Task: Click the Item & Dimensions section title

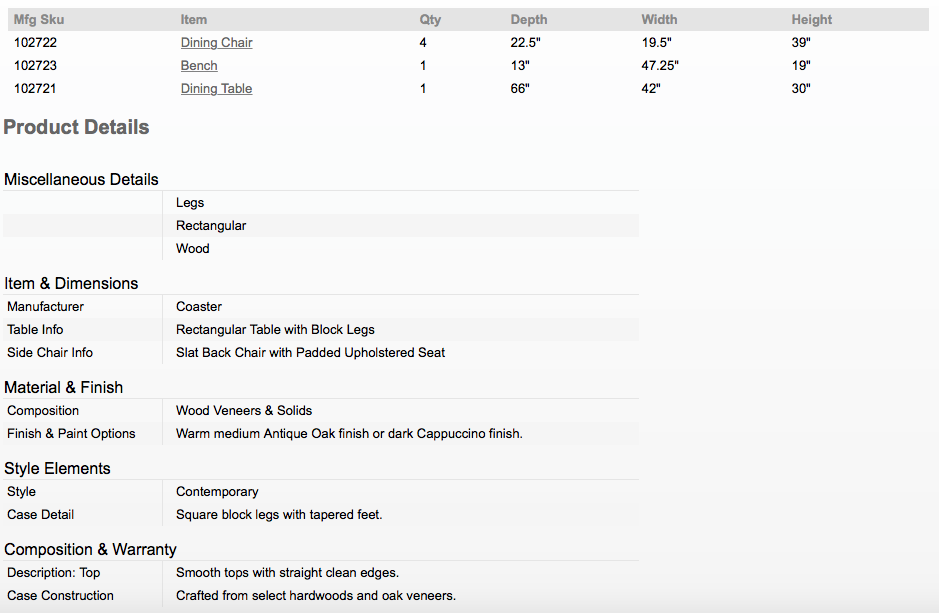Action: point(71,283)
